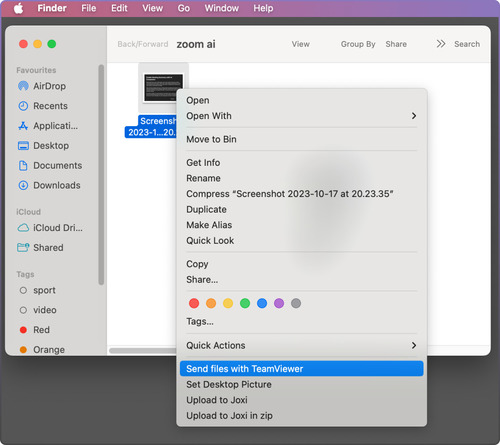Click the Applications sidebar icon
The height and width of the screenshot is (445, 500).
pyautogui.click(x=23, y=126)
